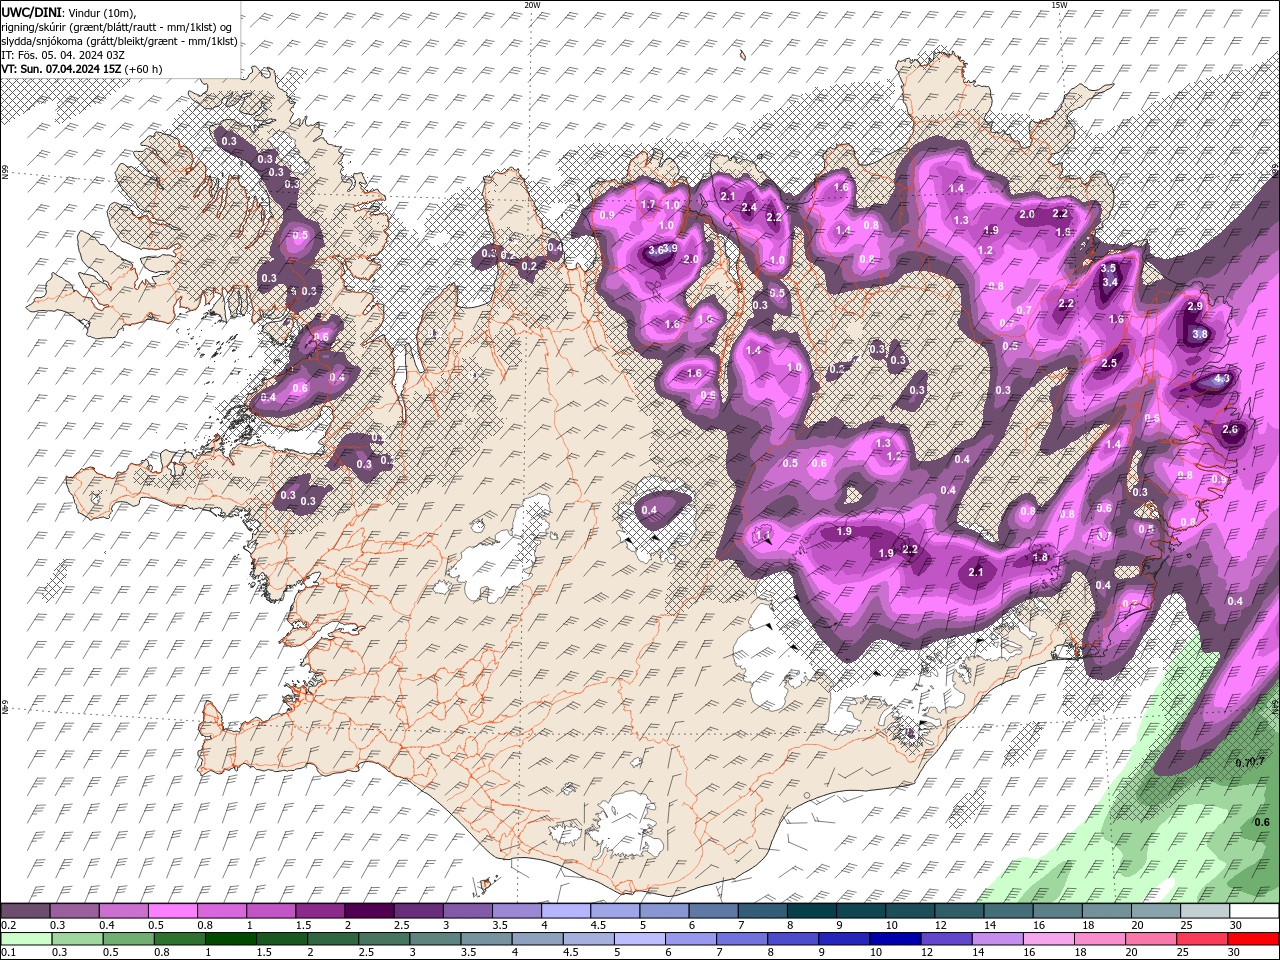Click the "3.5" snowfall value on the map
Screen dimensions: 1280x960
(x=1108, y=268)
